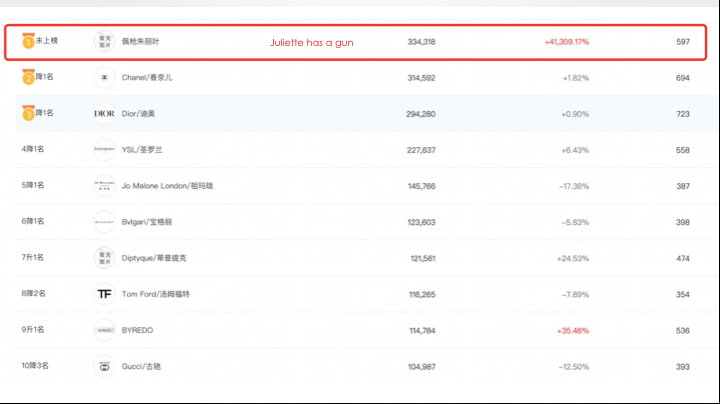
Task: Select the Diptyque brand name
Action: [x=154, y=258]
